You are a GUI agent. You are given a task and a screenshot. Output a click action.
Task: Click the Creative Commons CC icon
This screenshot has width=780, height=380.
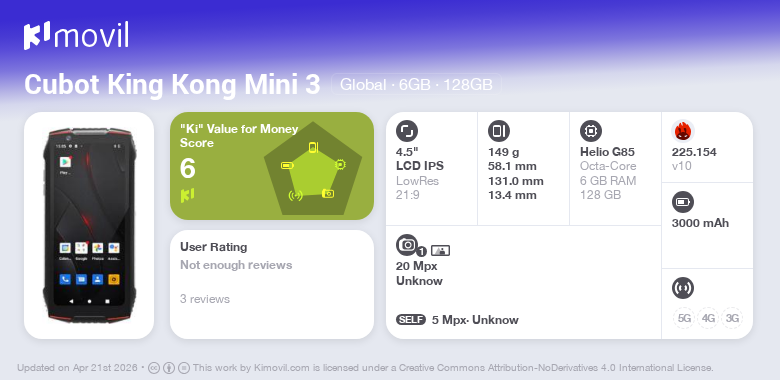tap(154, 368)
